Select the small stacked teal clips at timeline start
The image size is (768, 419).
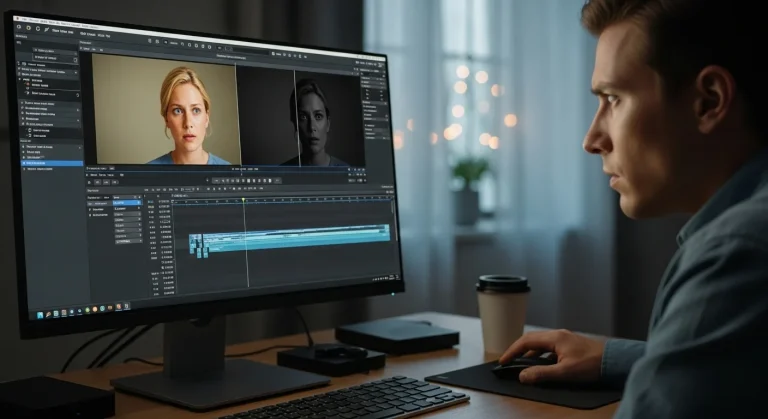(x=196, y=245)
